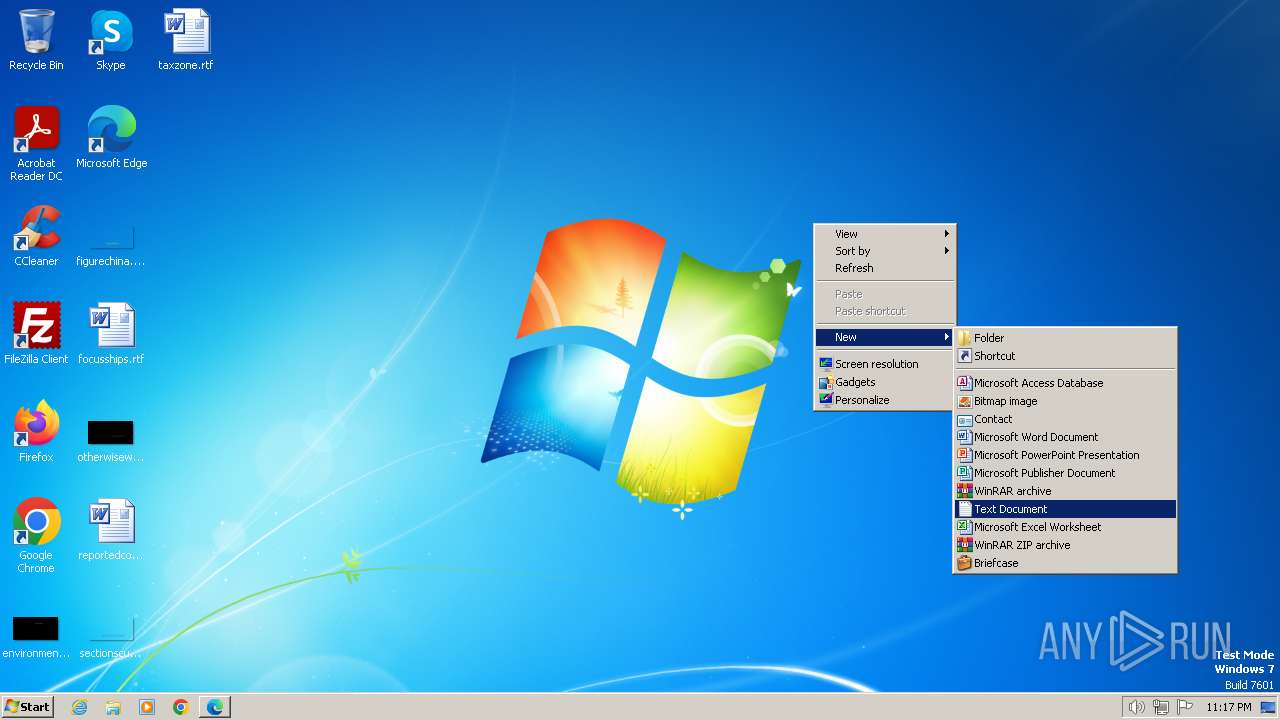Create new Microsoft PowerPoint Presentation
Viewport: 1280px width, 720px height.
pyautogui.click(x=1065, y=455)
